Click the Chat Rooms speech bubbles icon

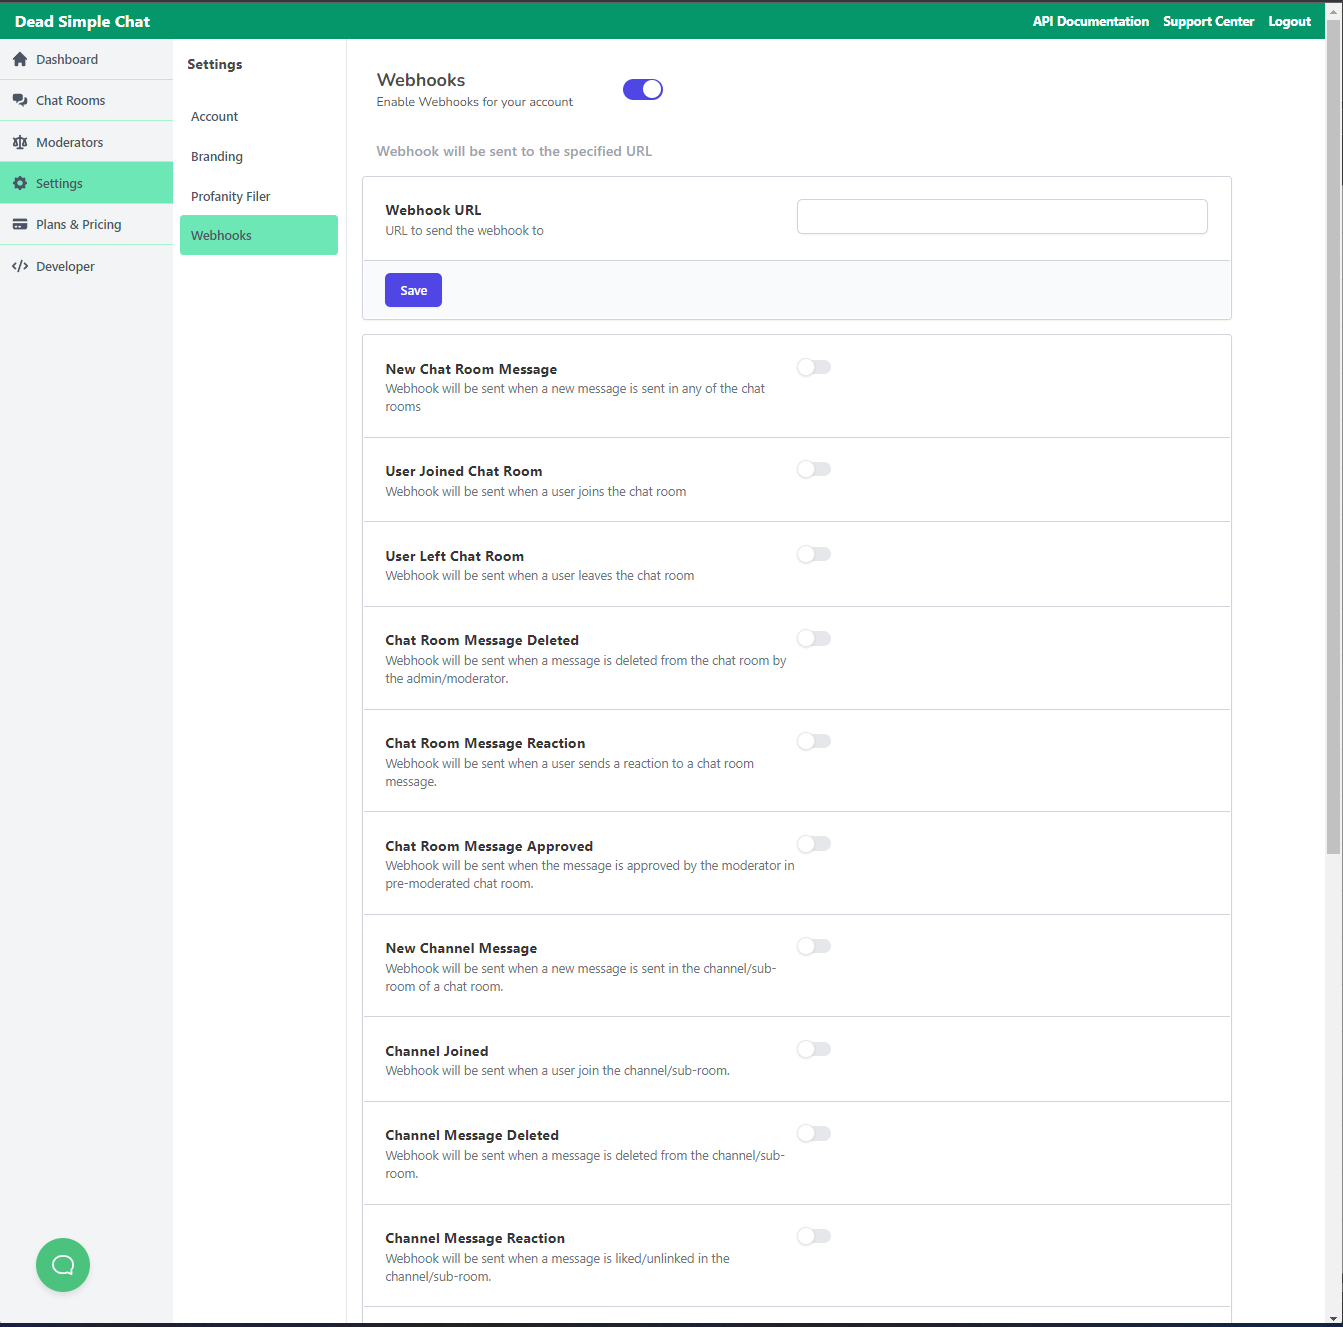point(20,101)
